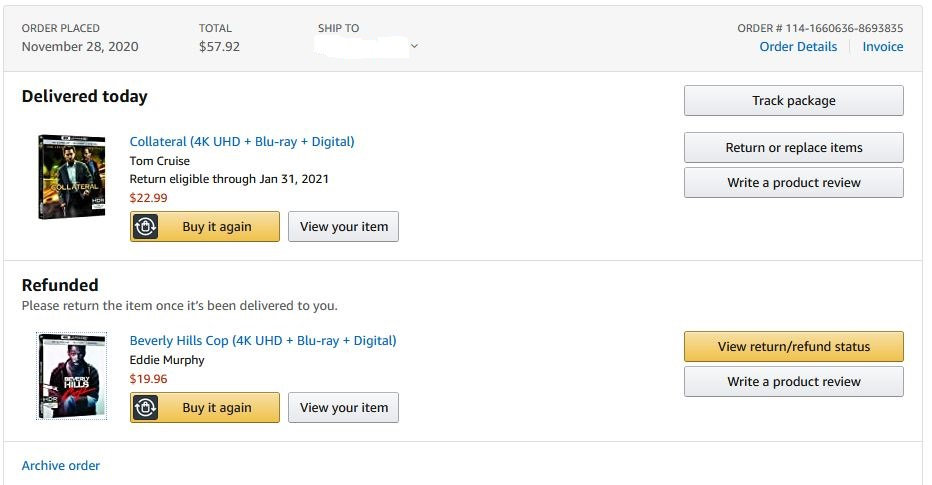Click the reorder icon beside Beverly Hills Cop's Buy it again
This screenshot has height=485, width=932.
[x=146, y=408]
